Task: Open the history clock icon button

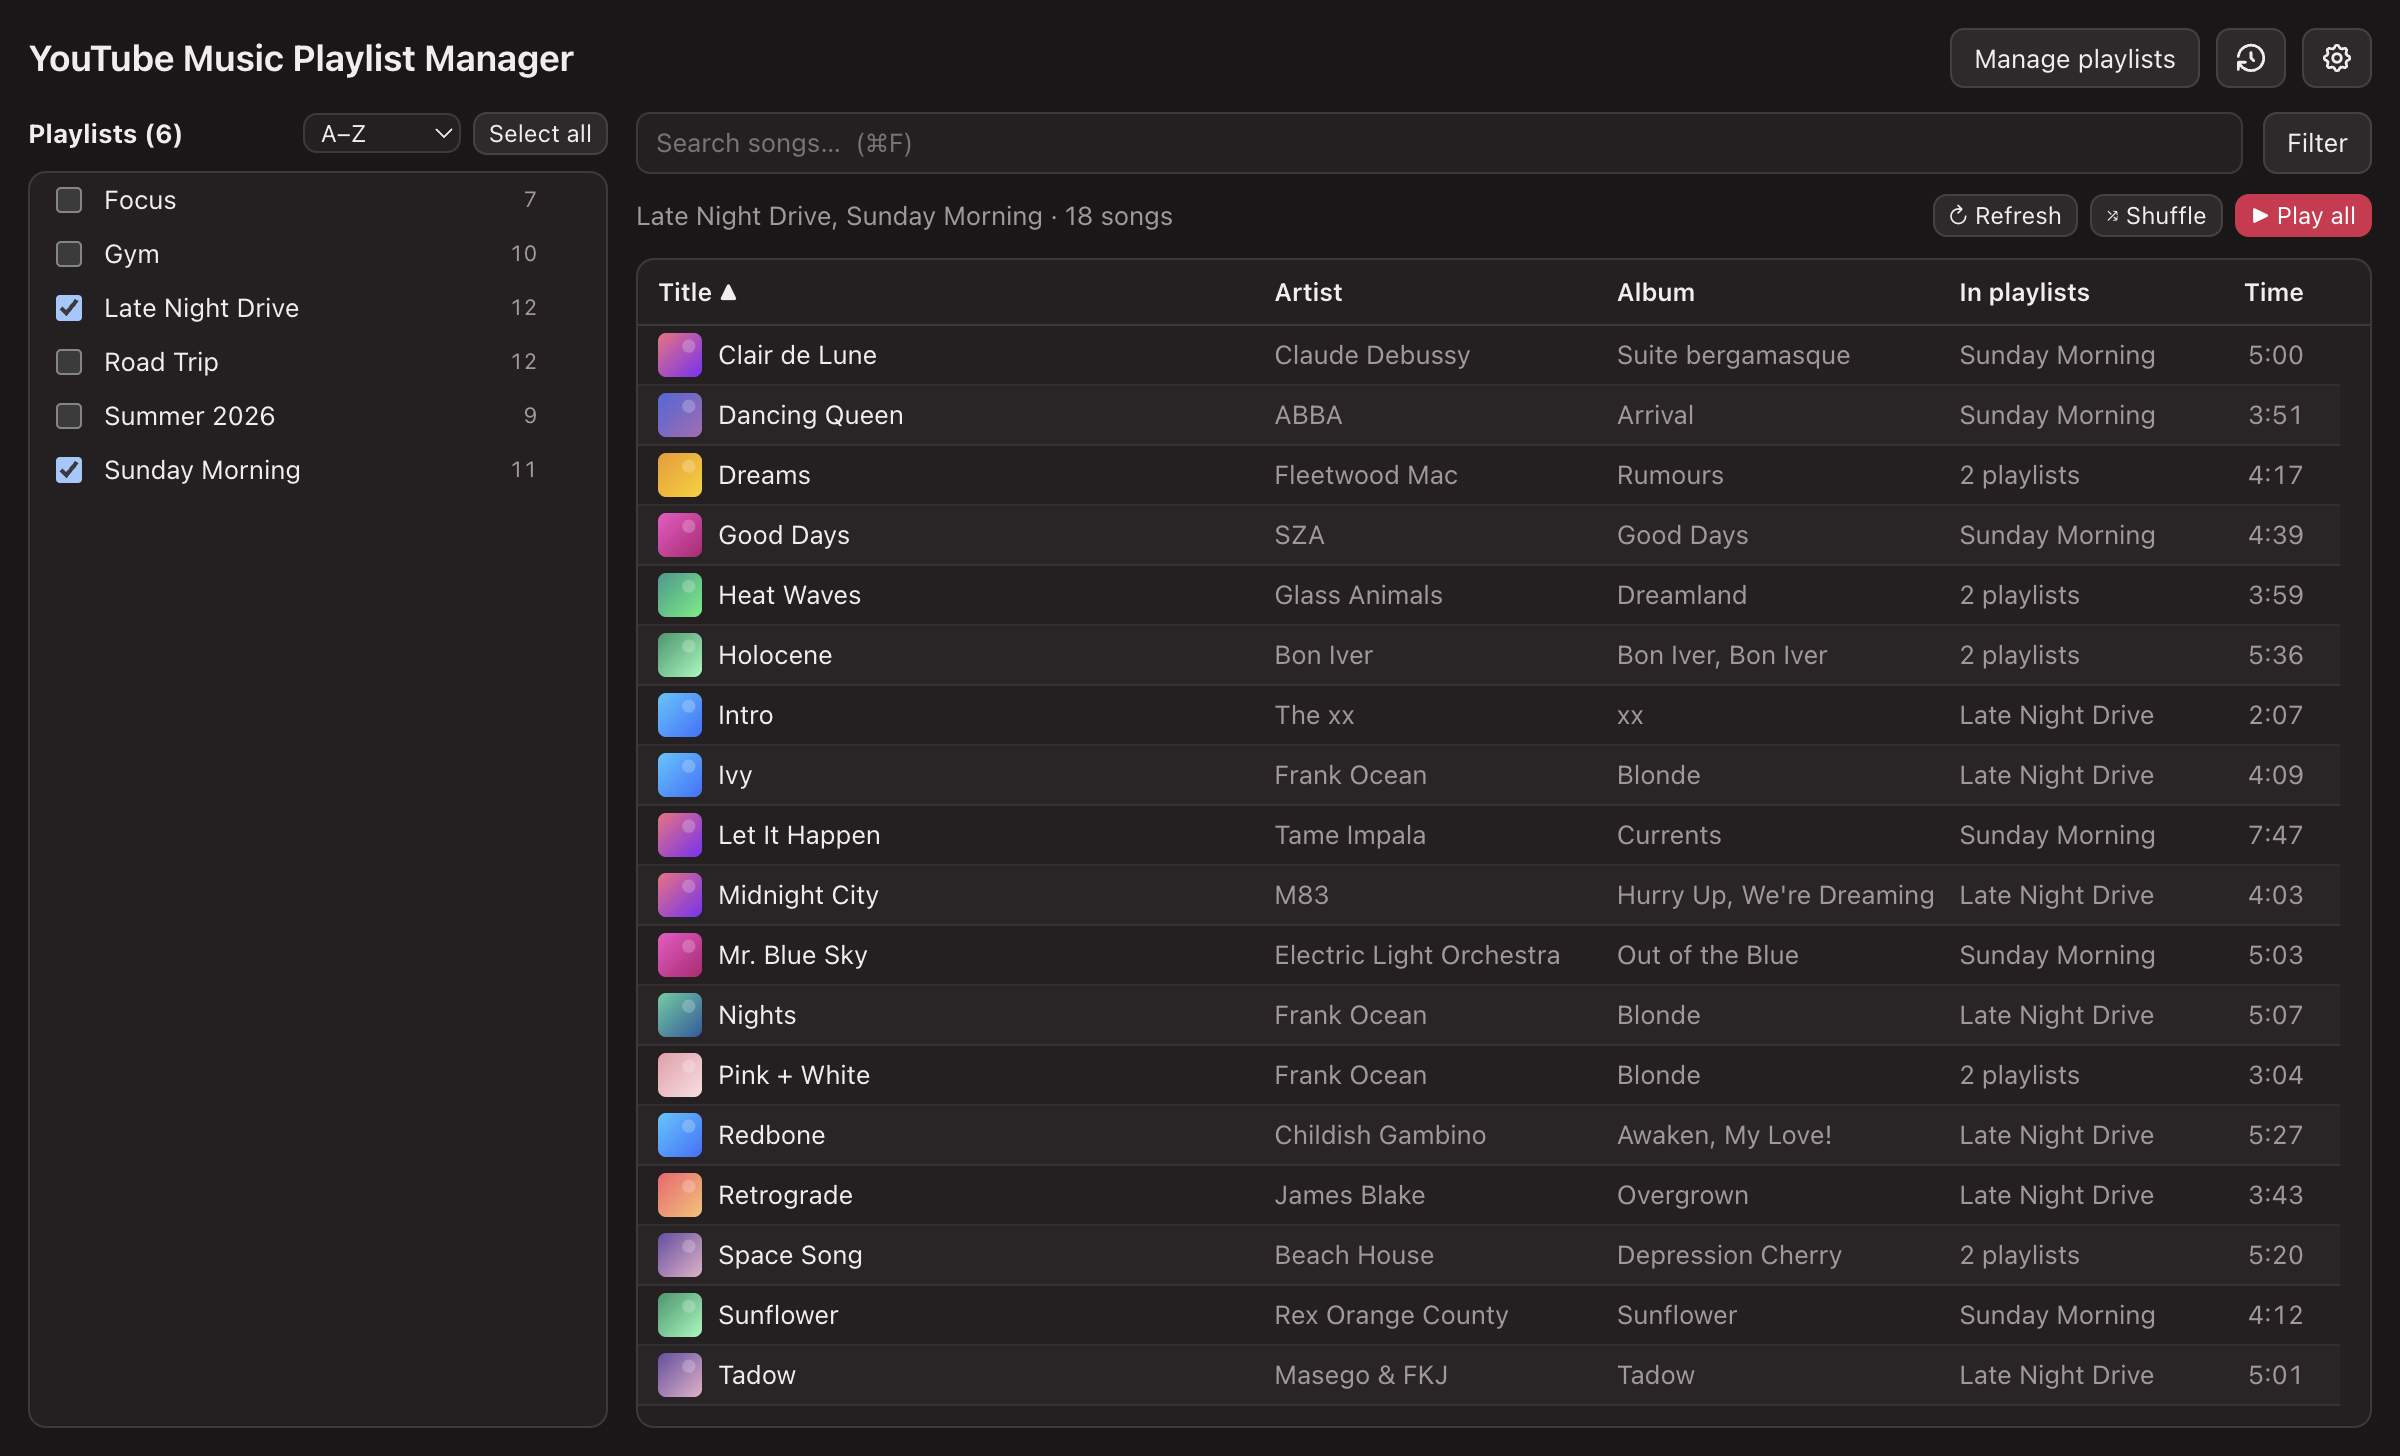Action: 2251,59
